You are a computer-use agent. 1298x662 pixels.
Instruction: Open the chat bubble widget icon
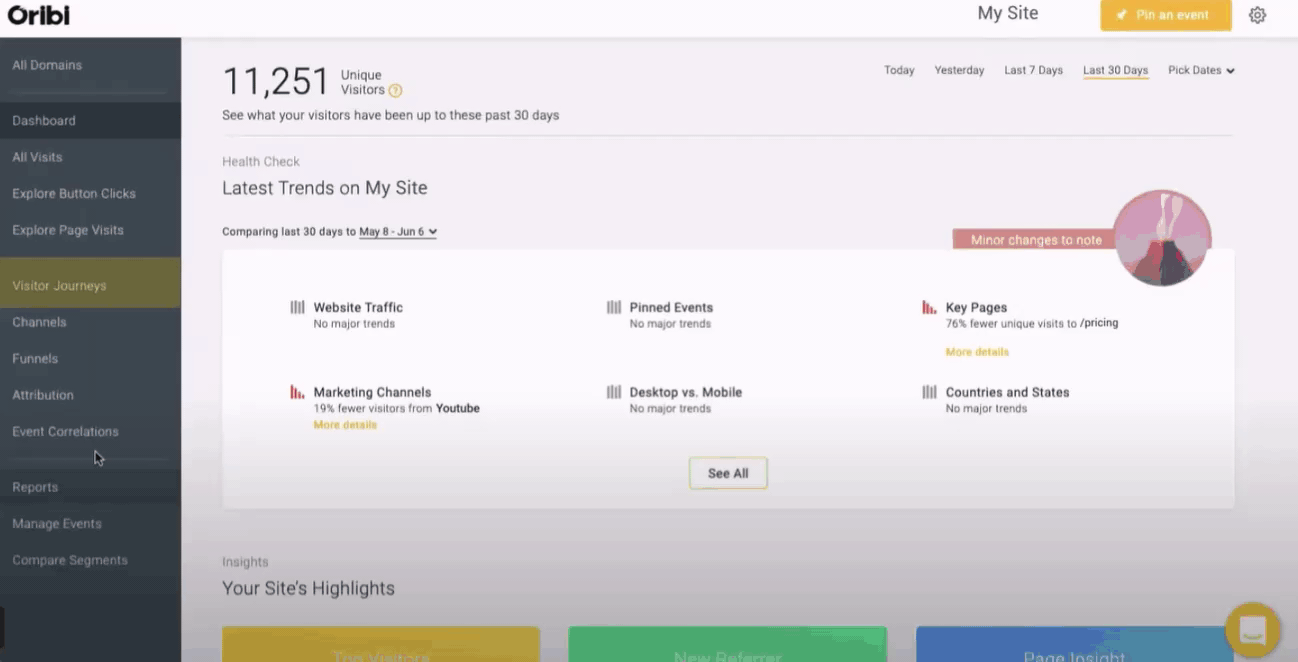tap(1252, 629)
